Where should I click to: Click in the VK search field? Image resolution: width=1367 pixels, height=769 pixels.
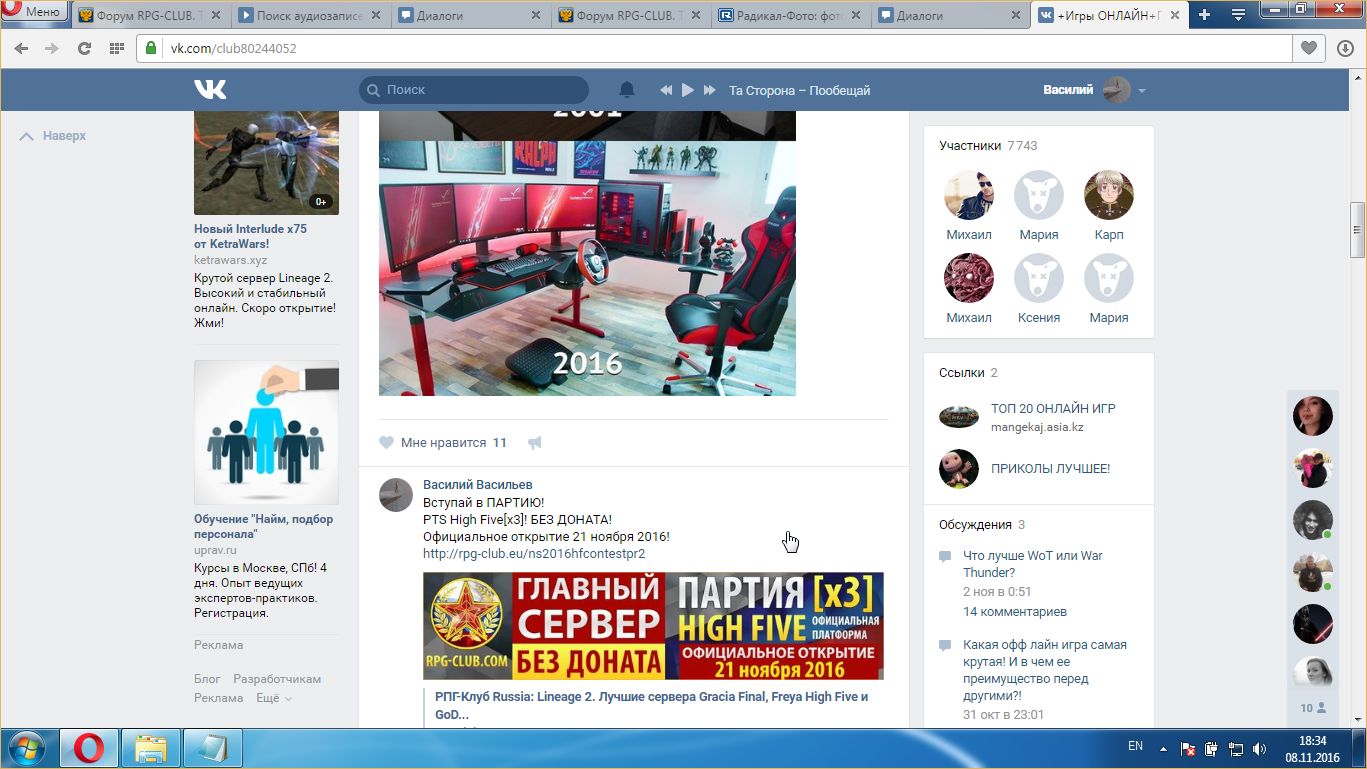tap(480, 90)
